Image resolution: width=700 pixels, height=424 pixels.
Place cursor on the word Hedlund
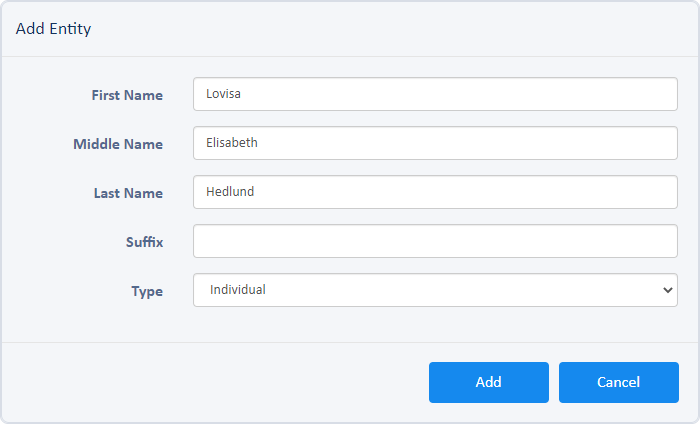(230, 191)
